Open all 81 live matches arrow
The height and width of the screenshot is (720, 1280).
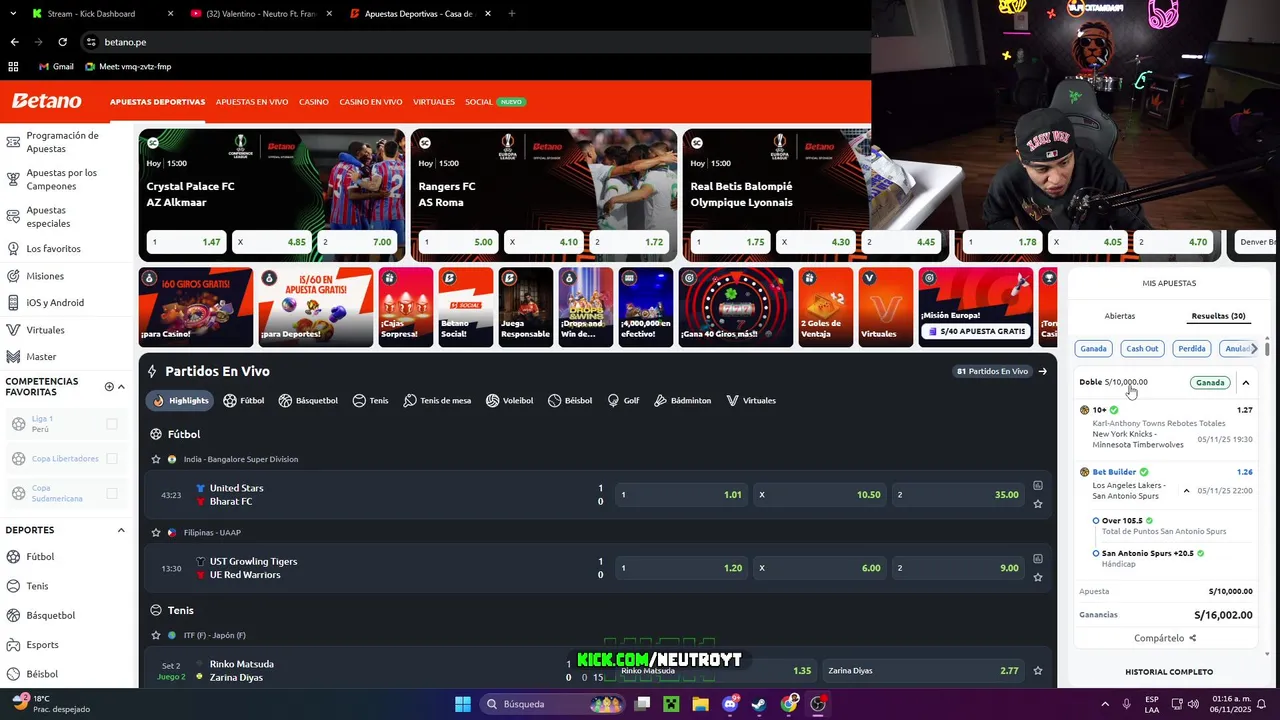[x=1042, y=371]
